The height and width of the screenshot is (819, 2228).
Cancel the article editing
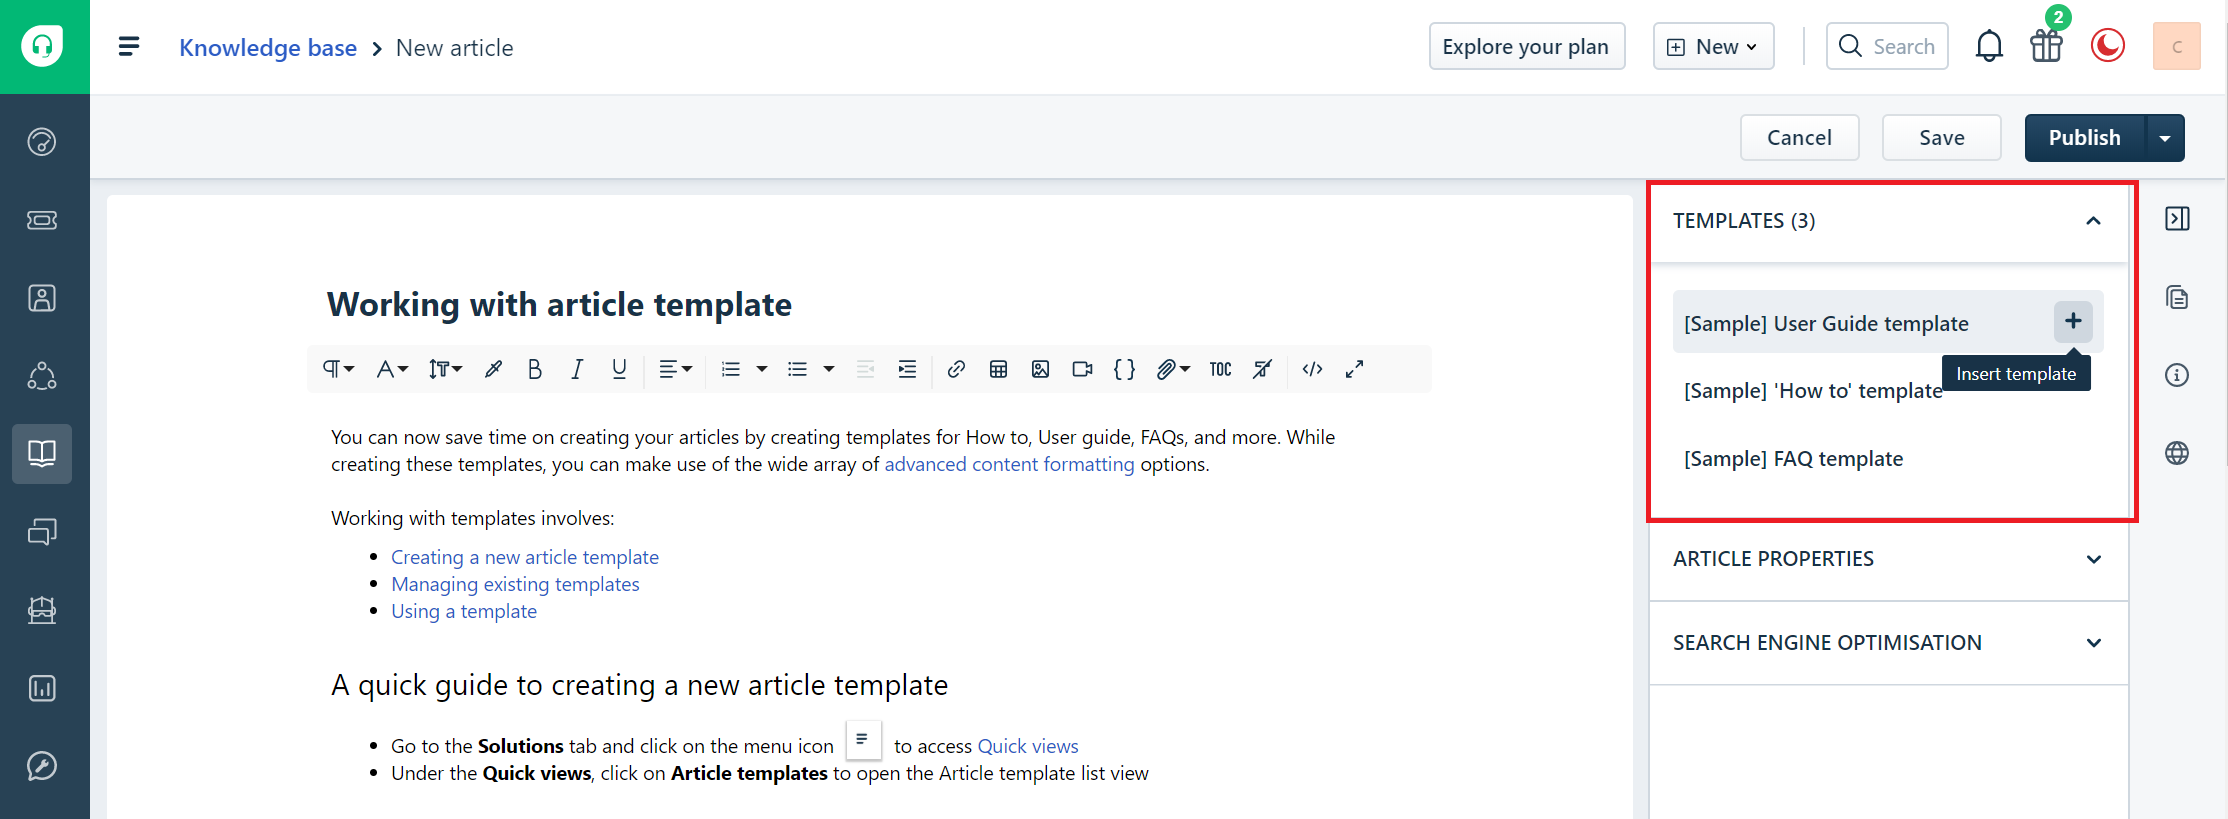pos(1799,138)
